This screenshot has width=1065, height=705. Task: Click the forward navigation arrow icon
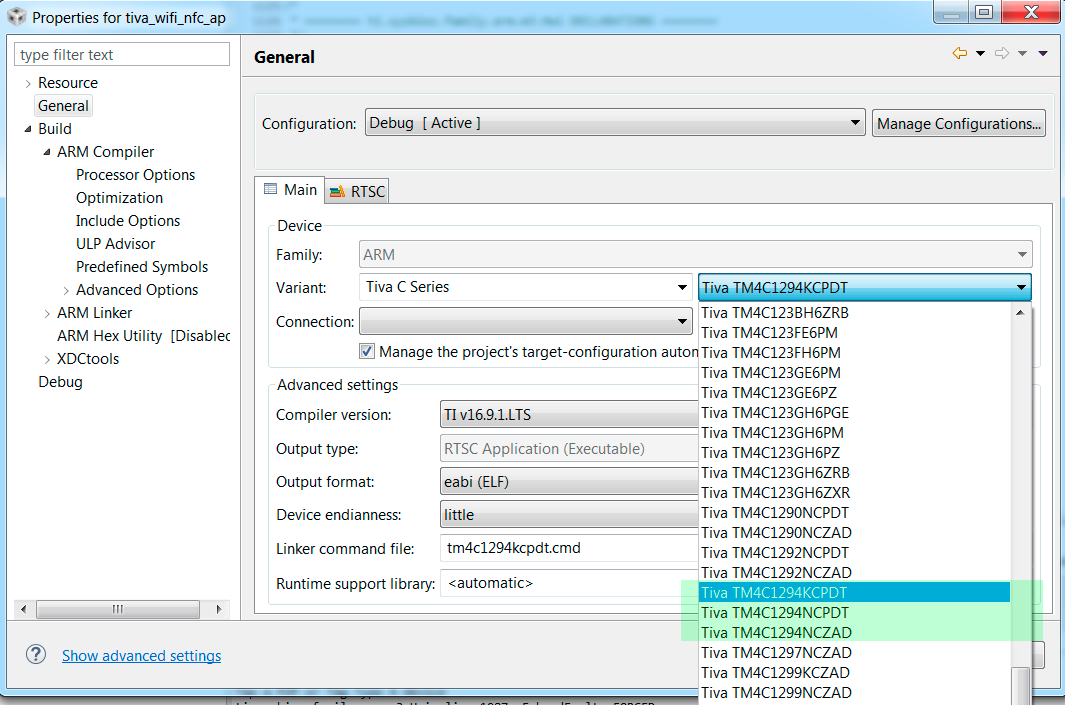coord(1002,53)
